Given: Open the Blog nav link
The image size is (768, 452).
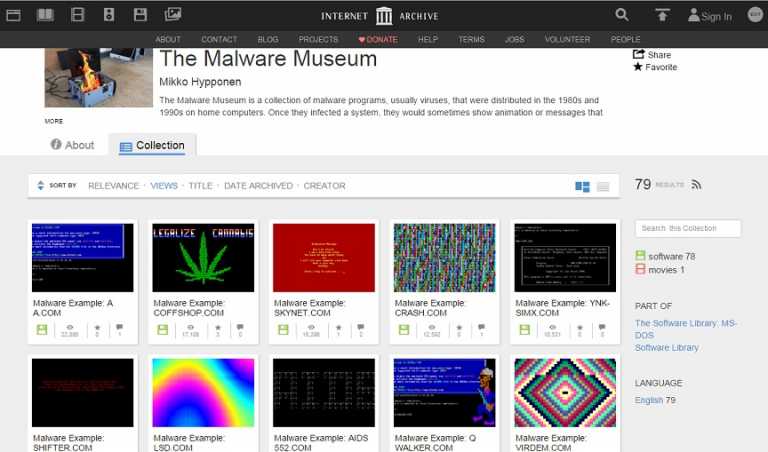Looking at the screenshot, I should coord(268,39).
